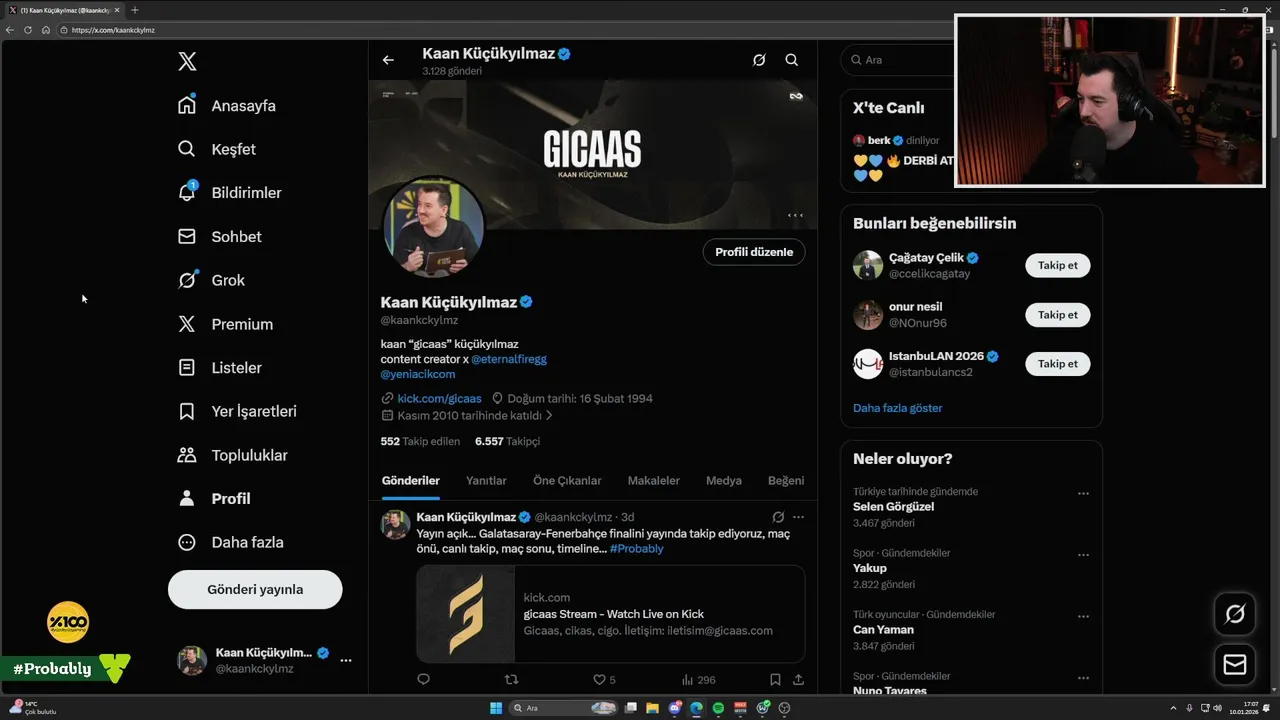Image resolution: width=1280 pixels, height=720 pixels.
Task: Click link icon on banner image
Action: tap(796, 96)
